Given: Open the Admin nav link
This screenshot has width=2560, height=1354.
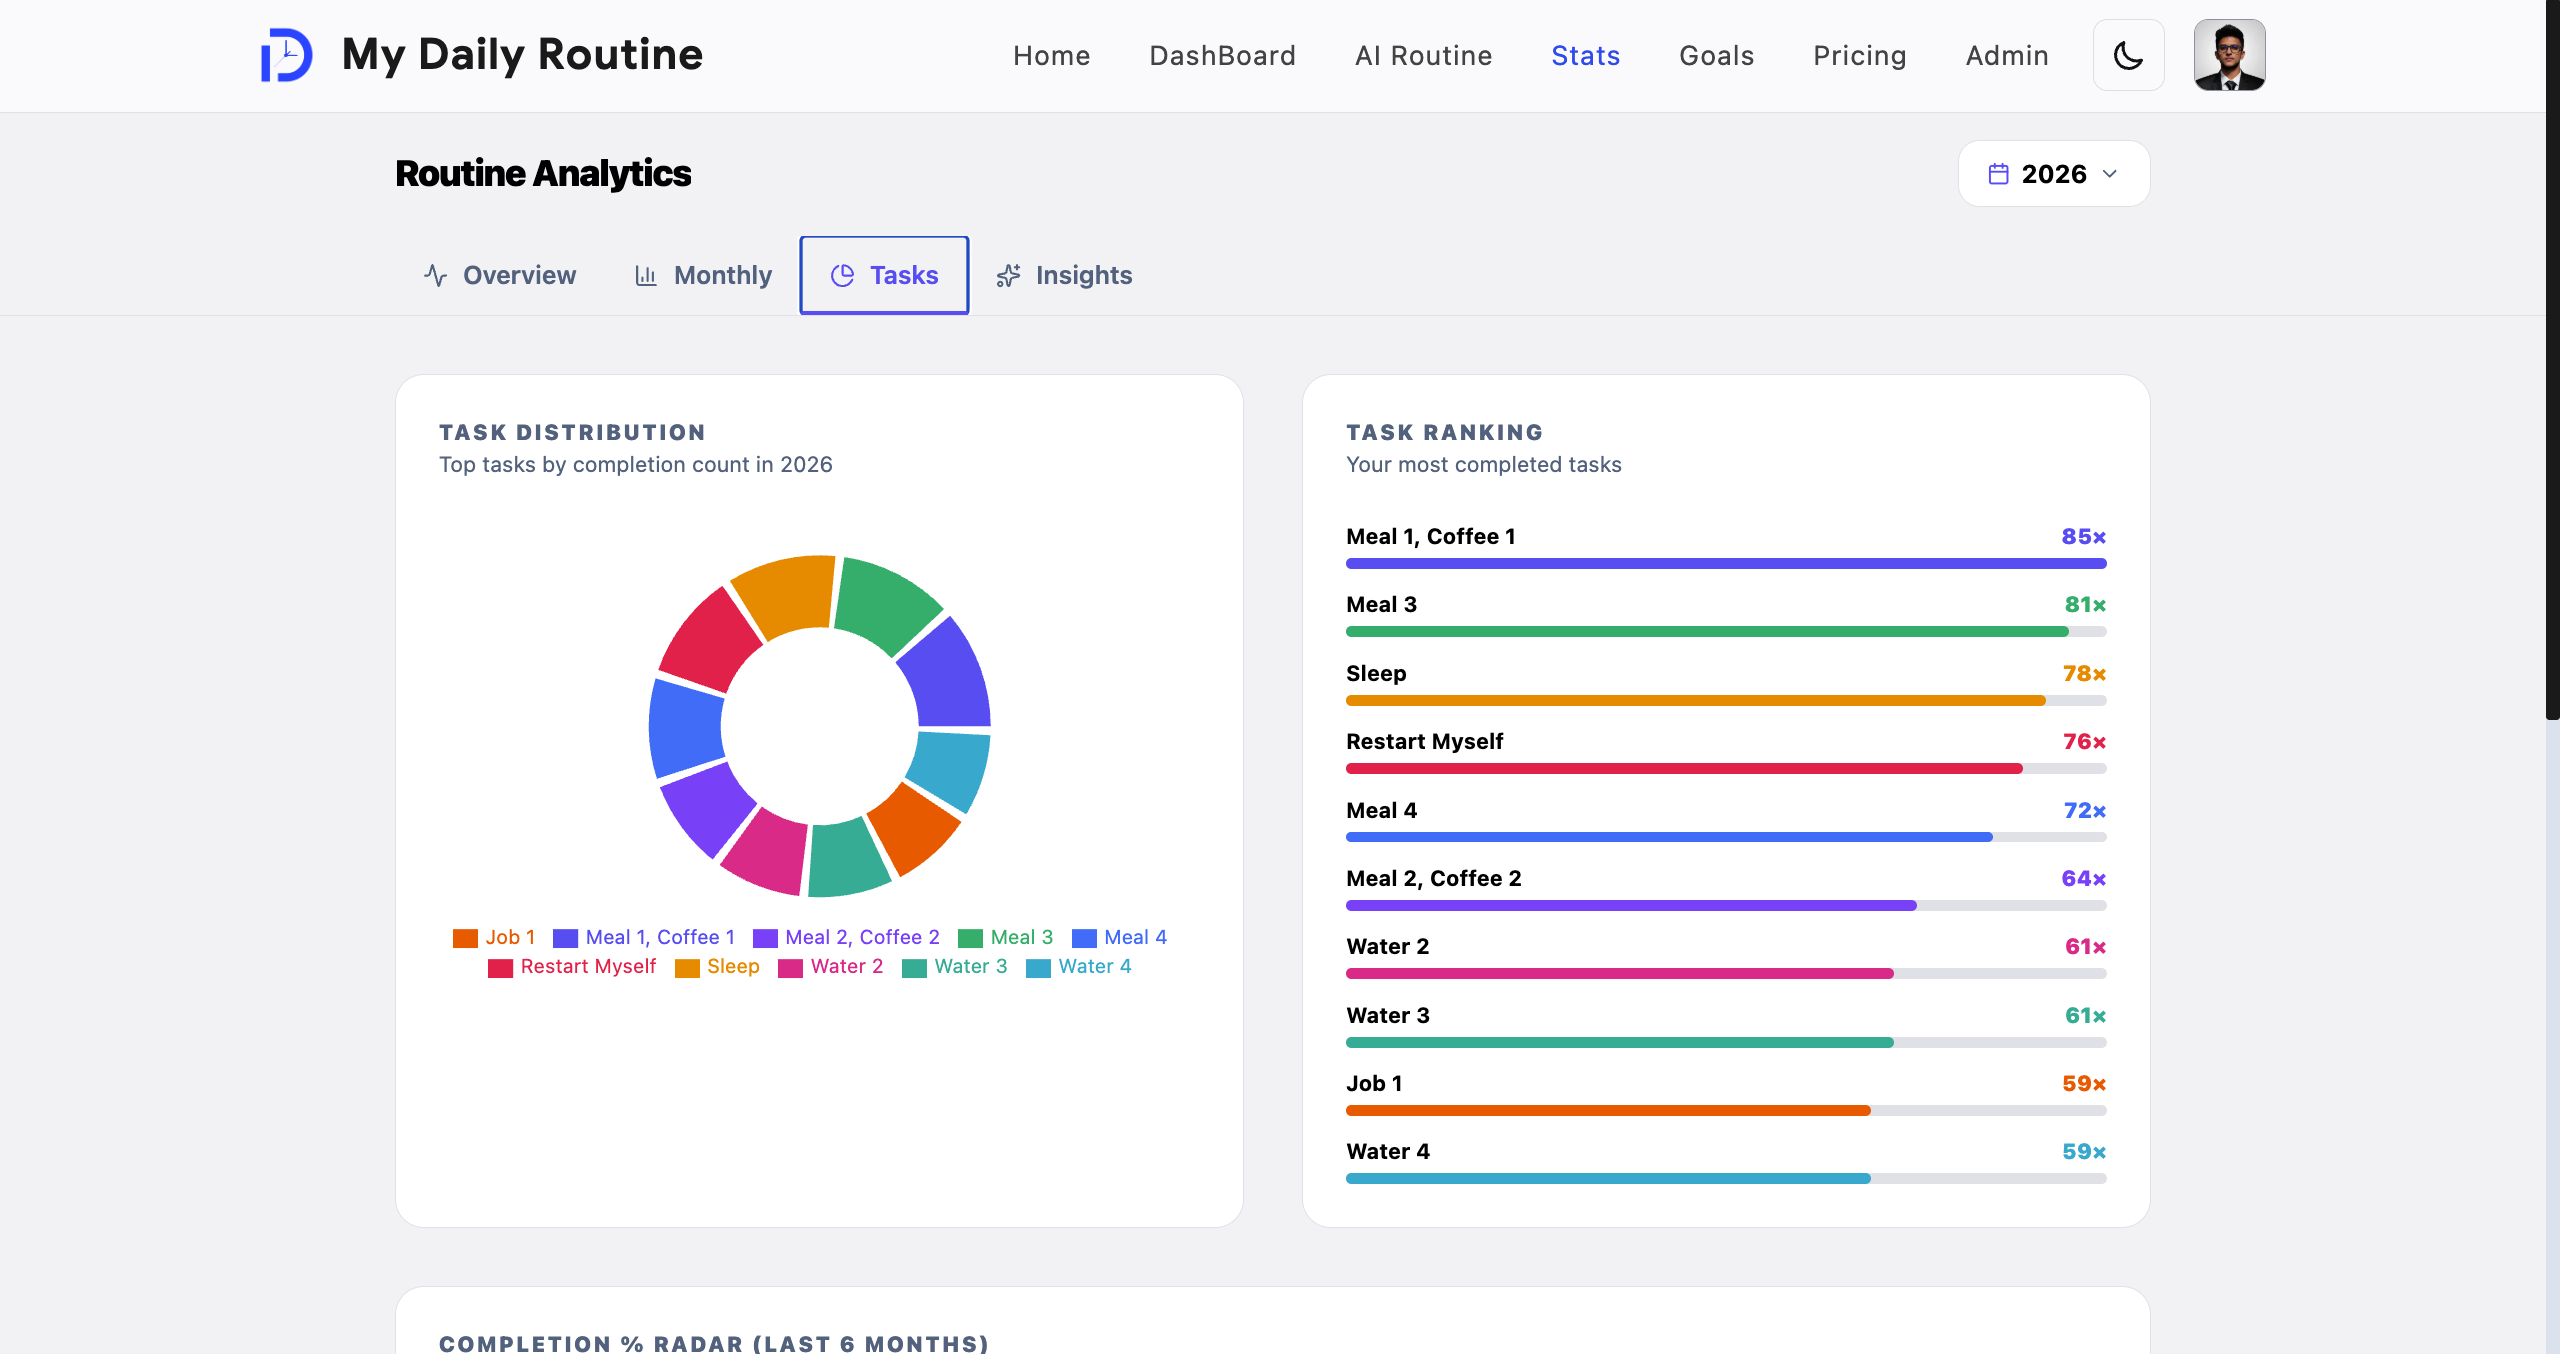Looking at the screenshot, I should pyautogui.click(x=2007, y=56).
